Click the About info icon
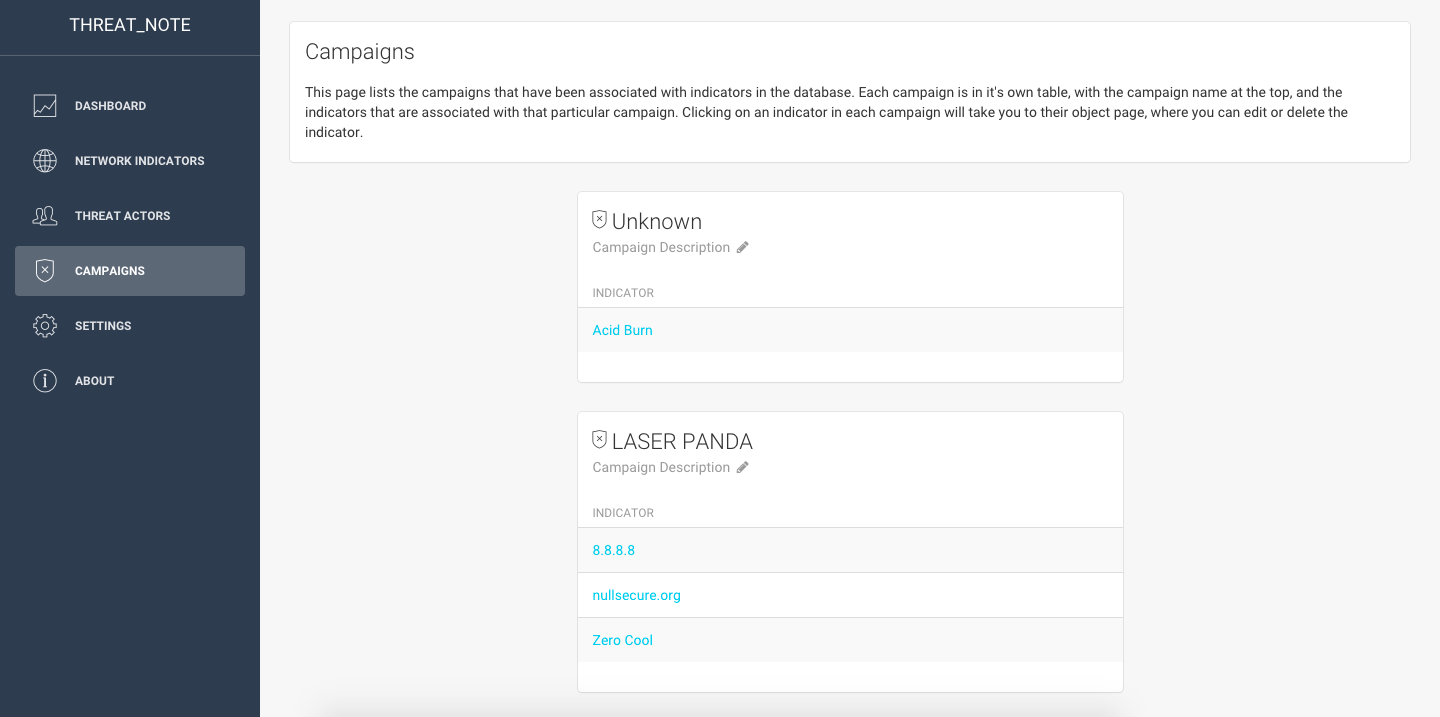The height and width of the screenshot is (717, 1440). [45, 381]
